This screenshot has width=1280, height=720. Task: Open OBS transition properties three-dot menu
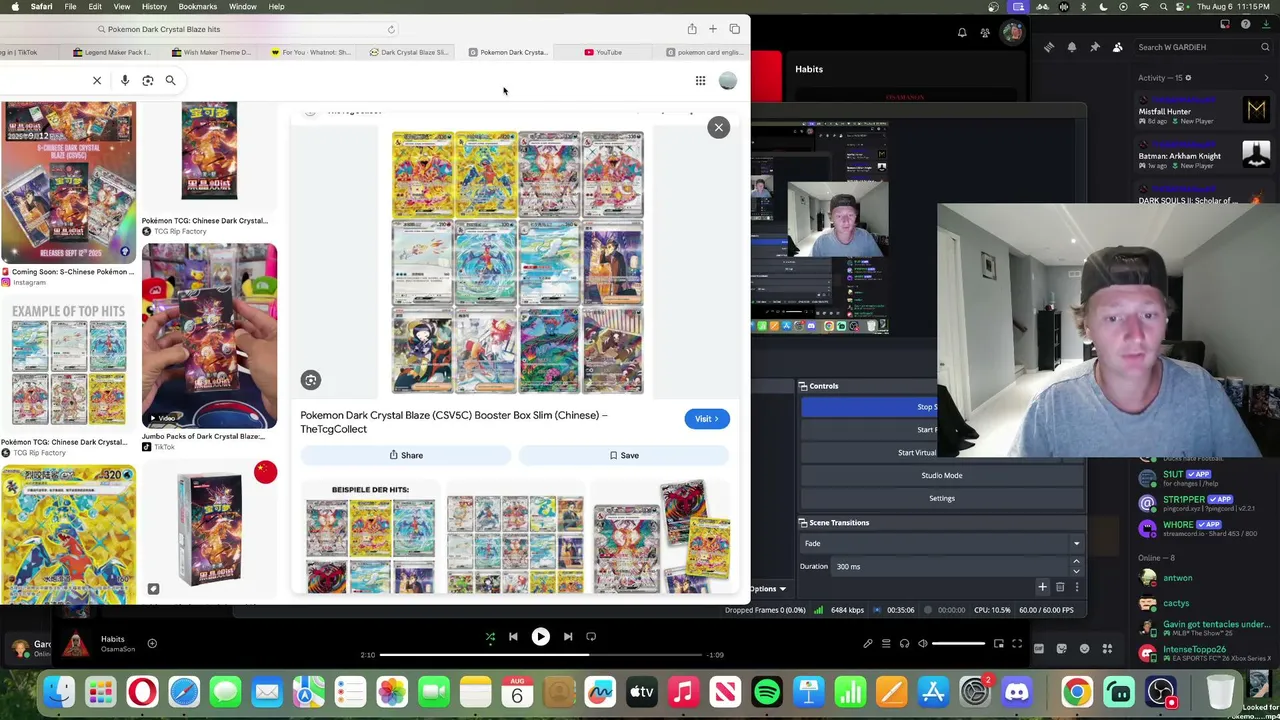pos(1077,587)
